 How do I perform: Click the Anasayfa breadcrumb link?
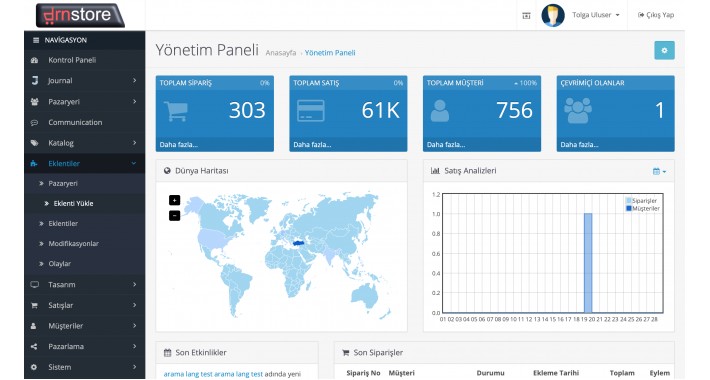(281, 53)
